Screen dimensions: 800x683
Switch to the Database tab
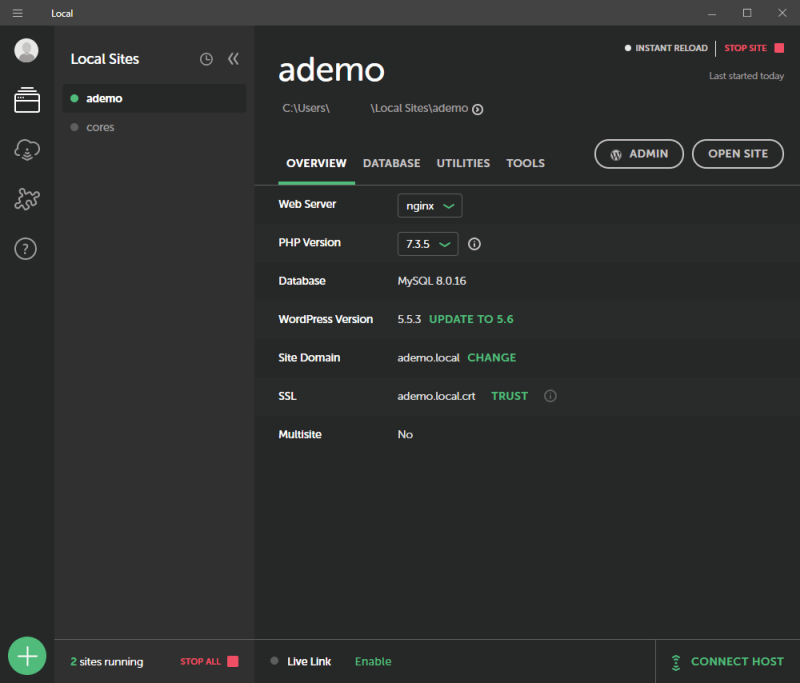point(392,163)
